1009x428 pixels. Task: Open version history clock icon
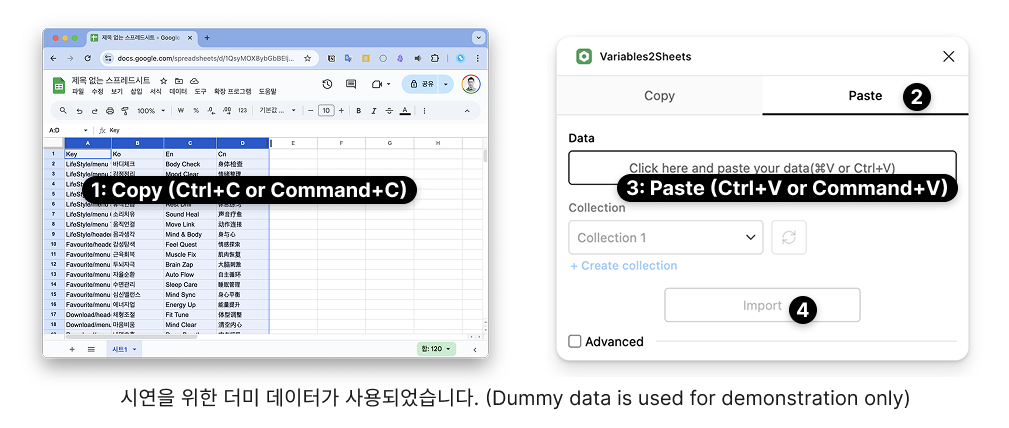click(x=327, y=84)
